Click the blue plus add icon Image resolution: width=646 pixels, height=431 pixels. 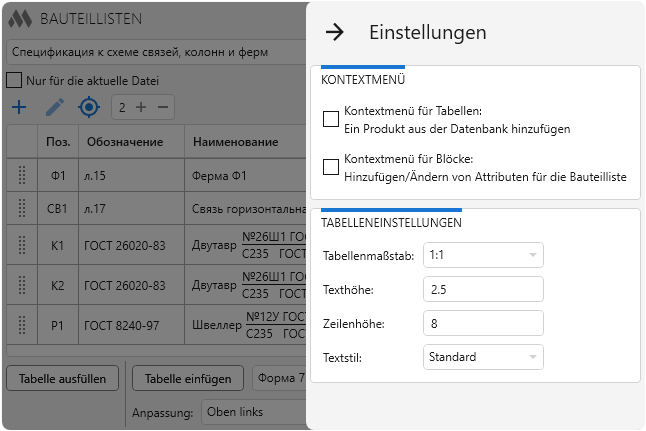pos(18,107)
